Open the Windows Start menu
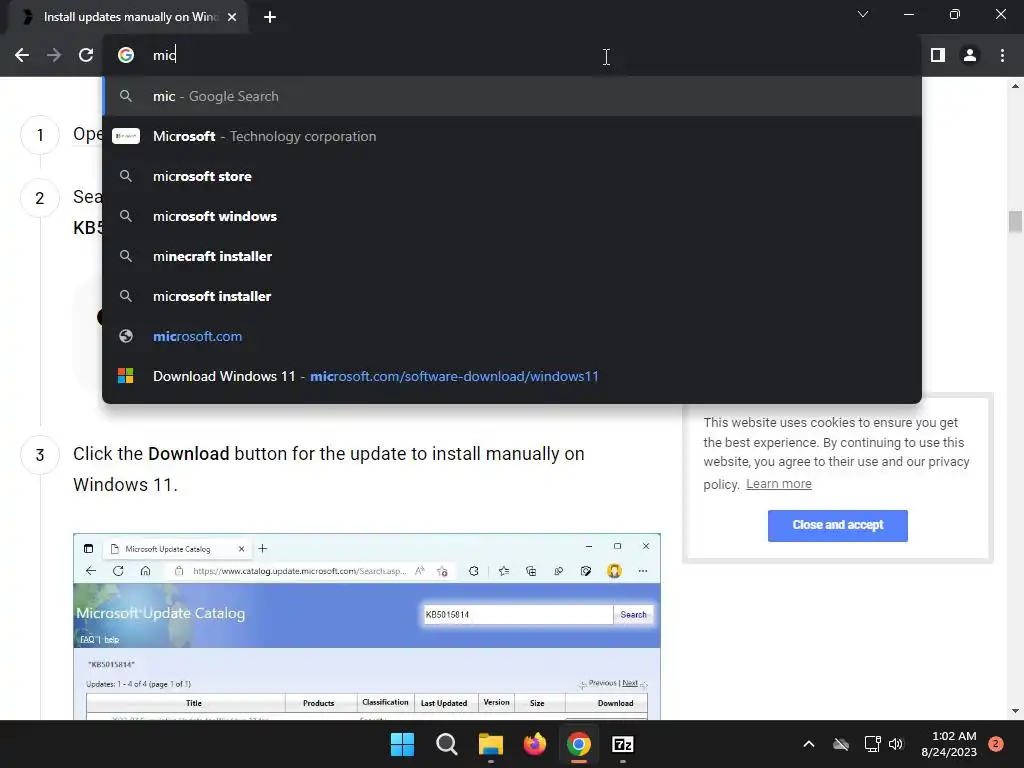Viewport: 1024px width, 768px height. [x=402, y=744]
